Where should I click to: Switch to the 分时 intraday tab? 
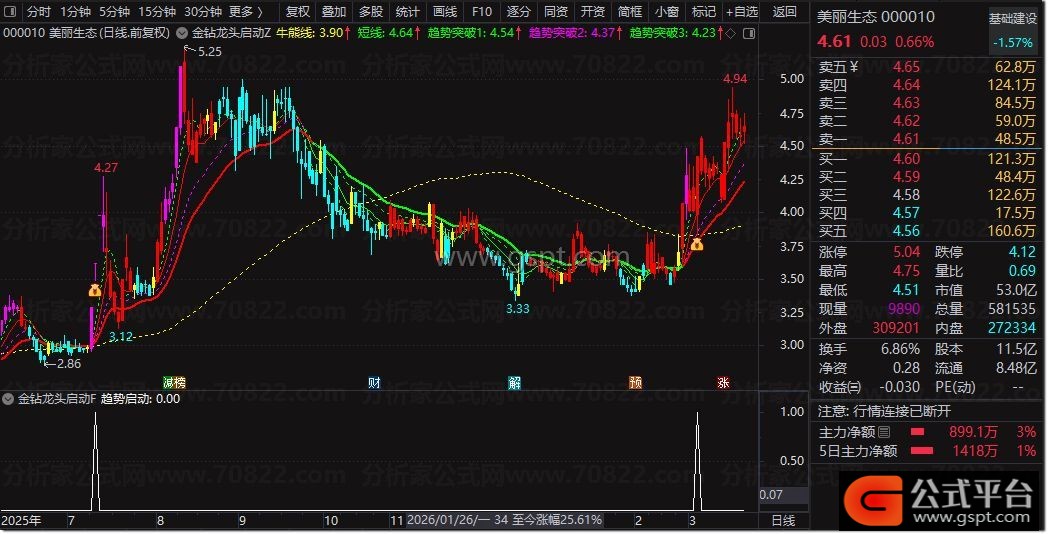pos(38,12)
